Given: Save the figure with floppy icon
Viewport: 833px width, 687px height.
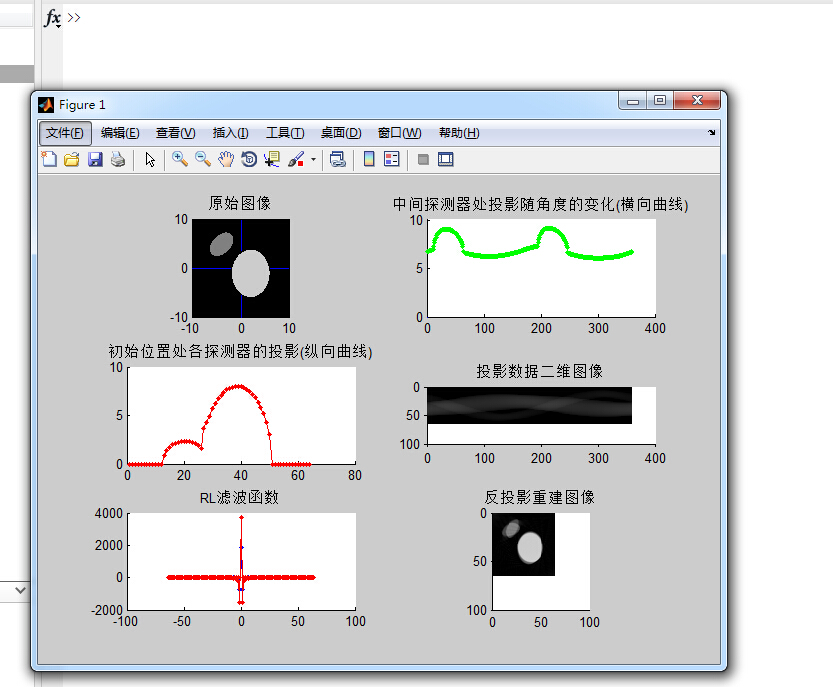Looking at the screenshot, I should pos(95,159).
